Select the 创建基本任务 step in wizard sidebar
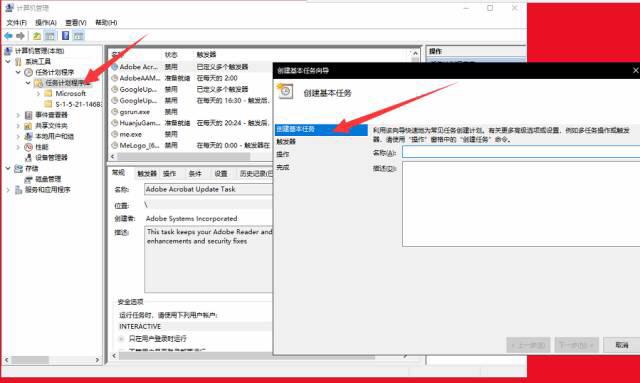The height and width of the screenshot is (383, 640). pos(321,129)
